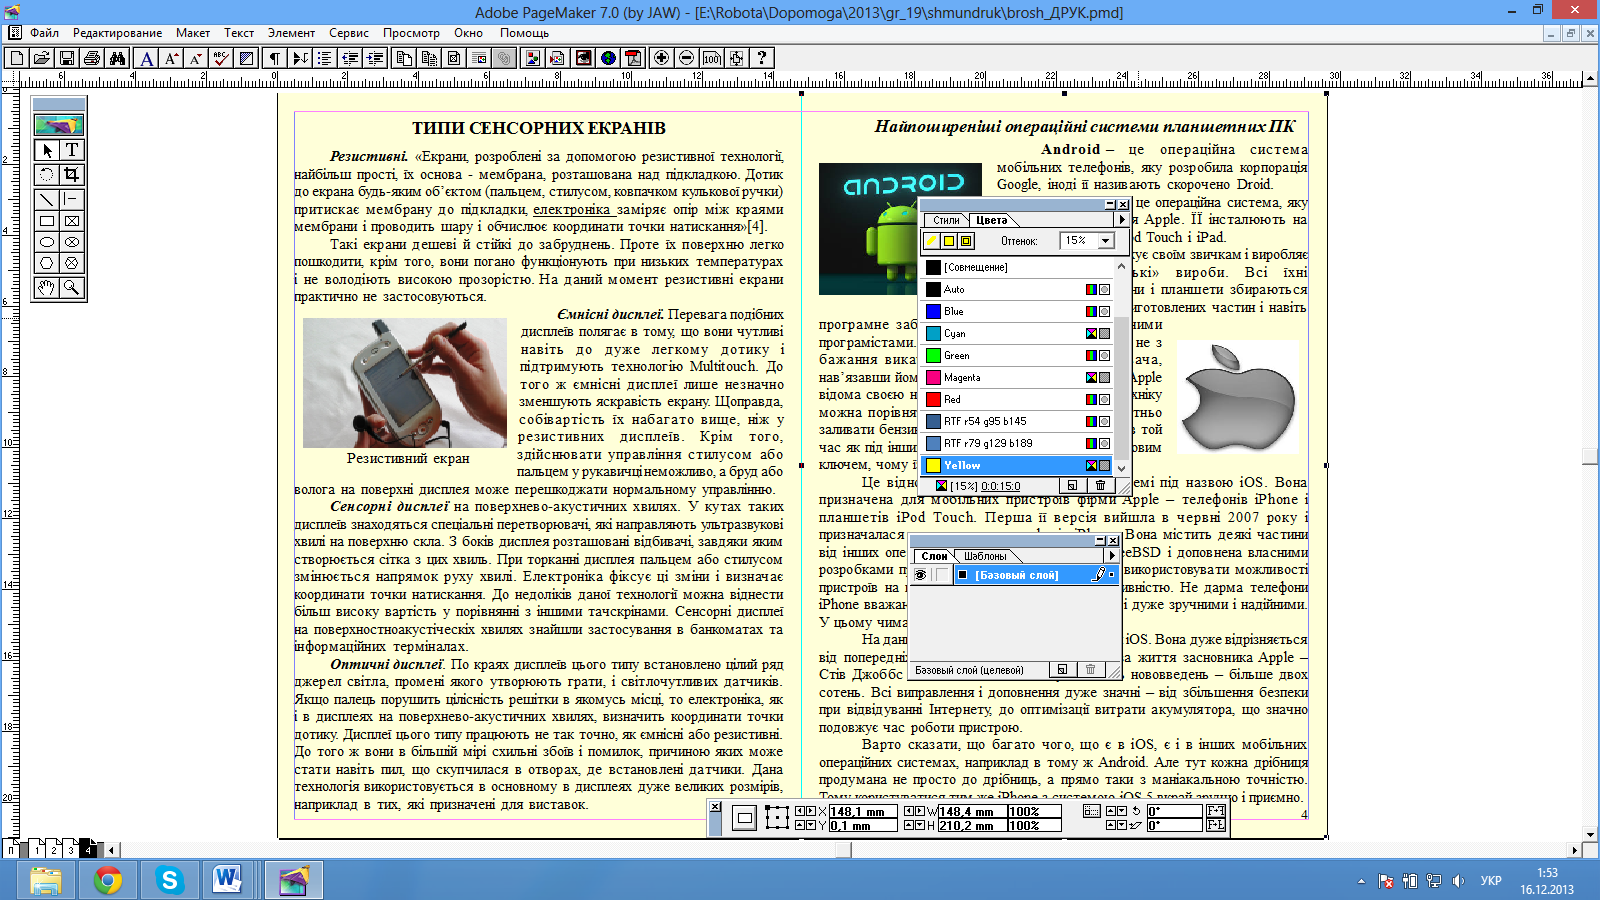This screenshot has width=1600, height=900.
Task: Click the reference point proxy in control palette
Action: tap(777, 817)
